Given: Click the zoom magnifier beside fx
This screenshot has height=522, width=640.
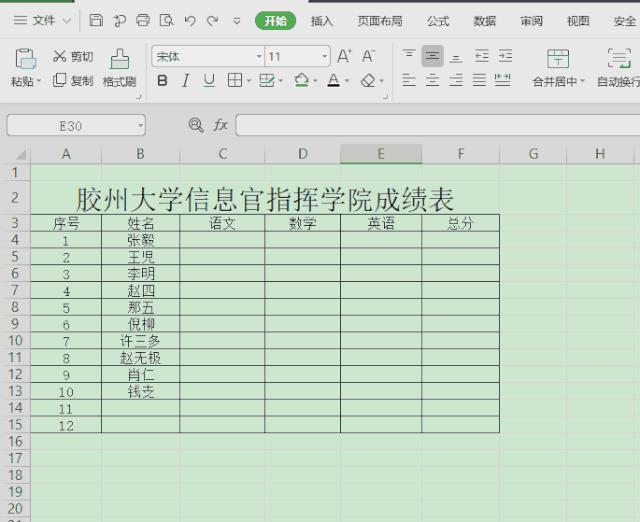Looking at the screenshot, I should 196,125.
